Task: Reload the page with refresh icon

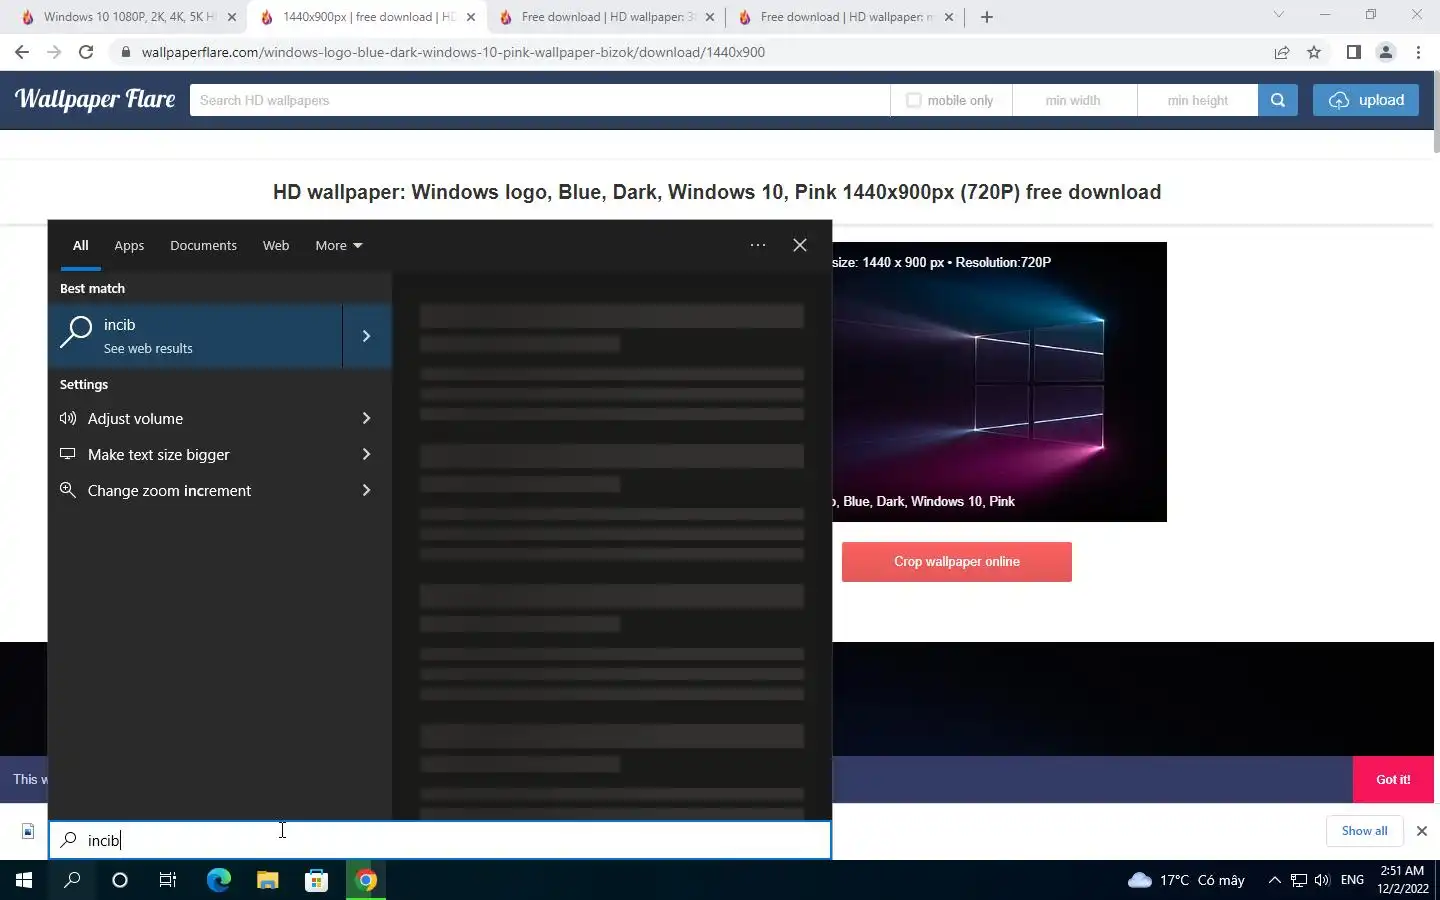Action: [86, 52]
